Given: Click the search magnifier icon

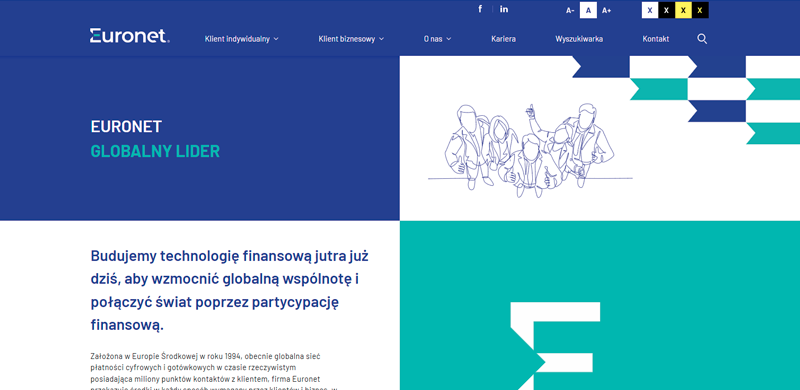Looking at the screenshot, I should pyautogui.click(x=702, y=39).
